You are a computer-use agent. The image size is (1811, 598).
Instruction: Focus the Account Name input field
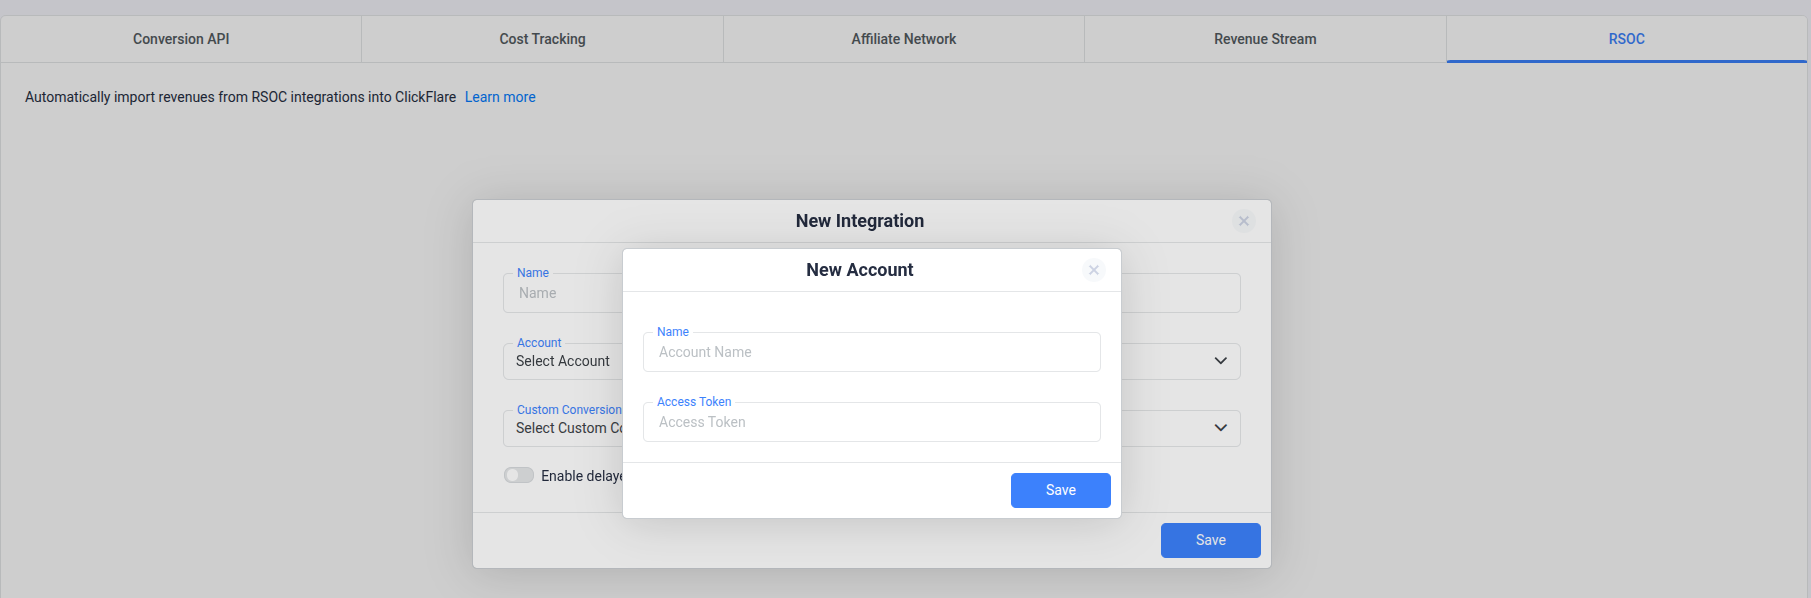871,352
